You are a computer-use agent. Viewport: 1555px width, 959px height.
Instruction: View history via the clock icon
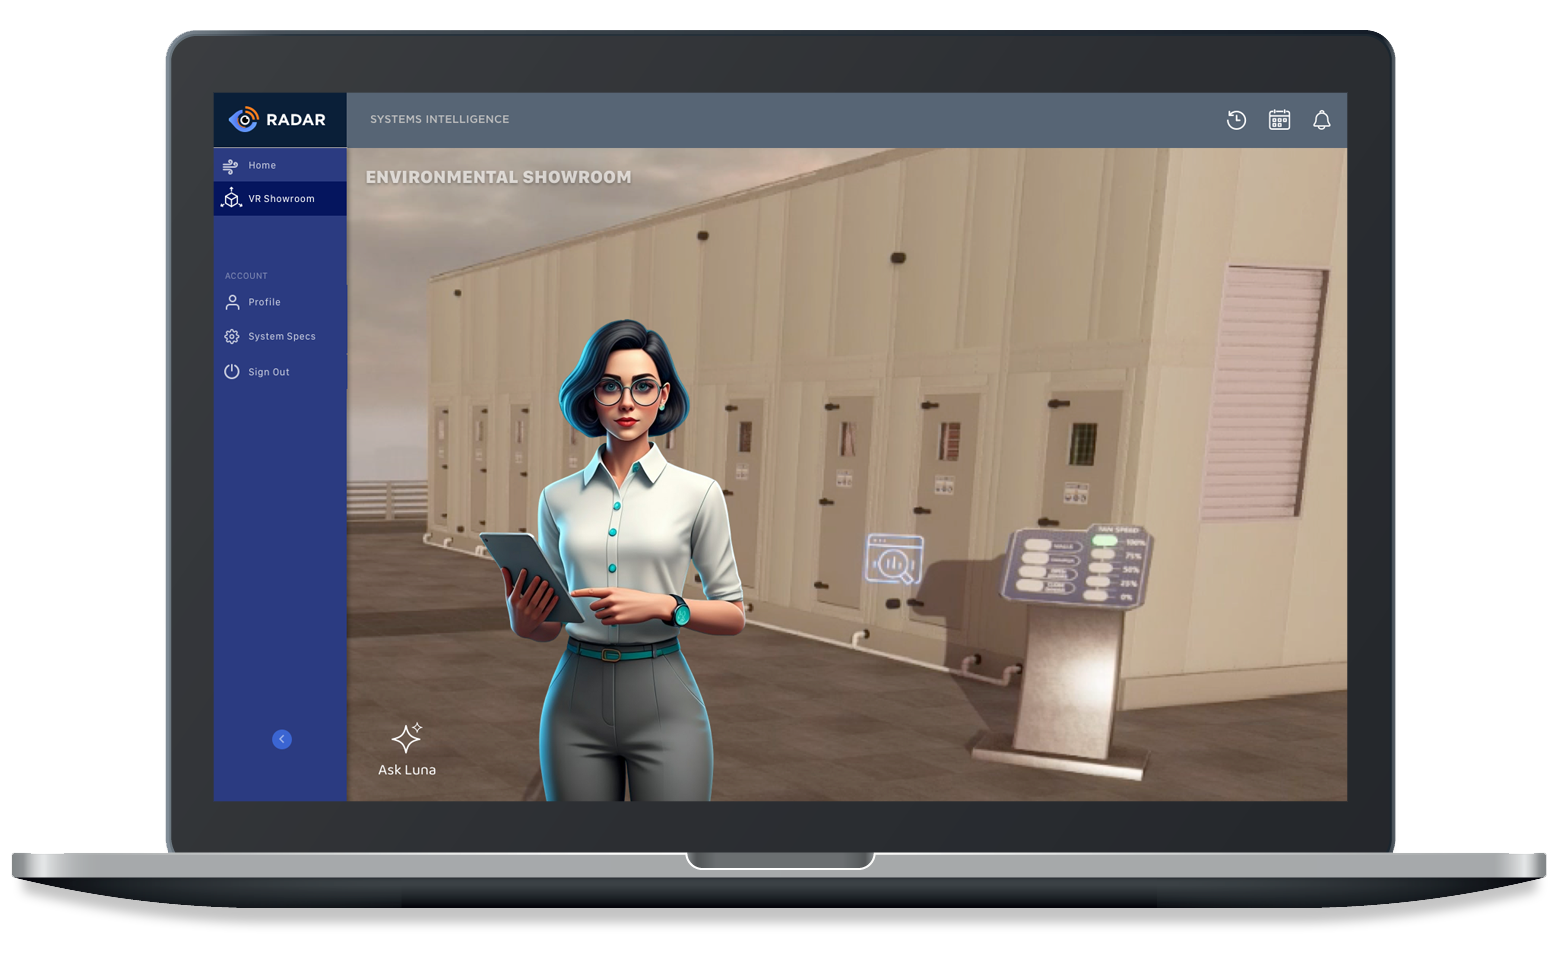pos(1237,120)
